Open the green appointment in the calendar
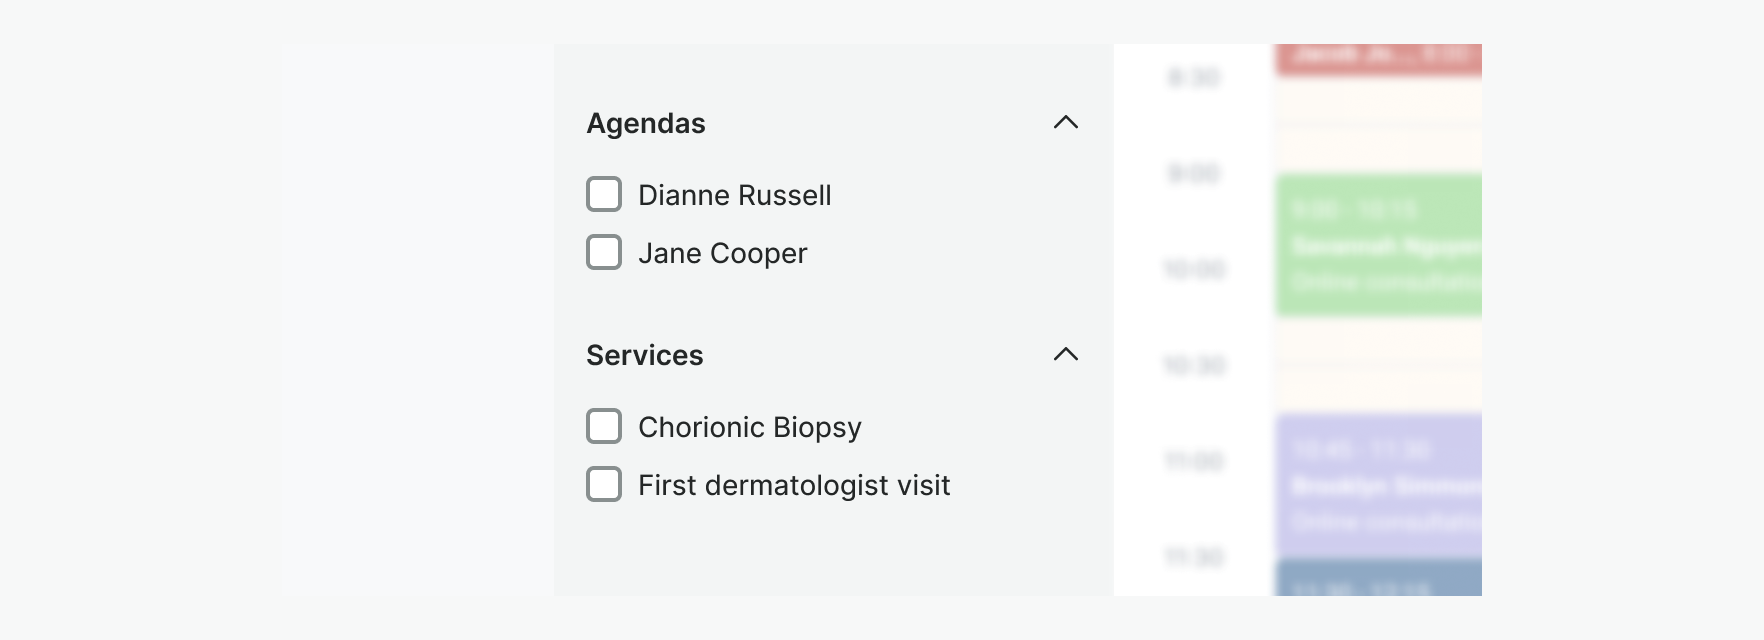1764x640 pixels. [1378, 246]
